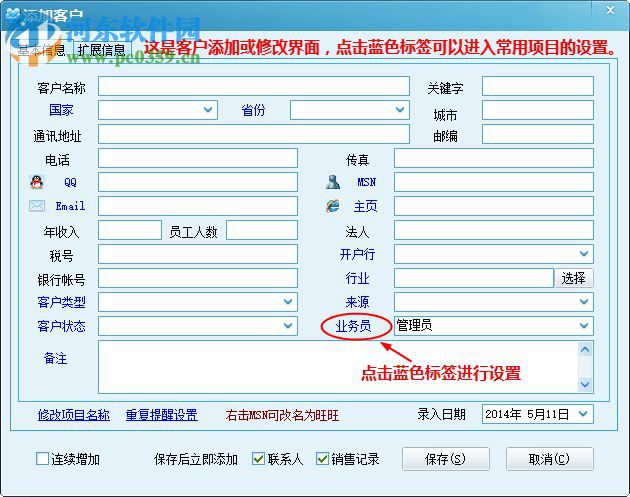The width and height of the screenshot is (630, 497).
Task: Click the 选择 button next to 行业
Action: click(x=574, y=278)
